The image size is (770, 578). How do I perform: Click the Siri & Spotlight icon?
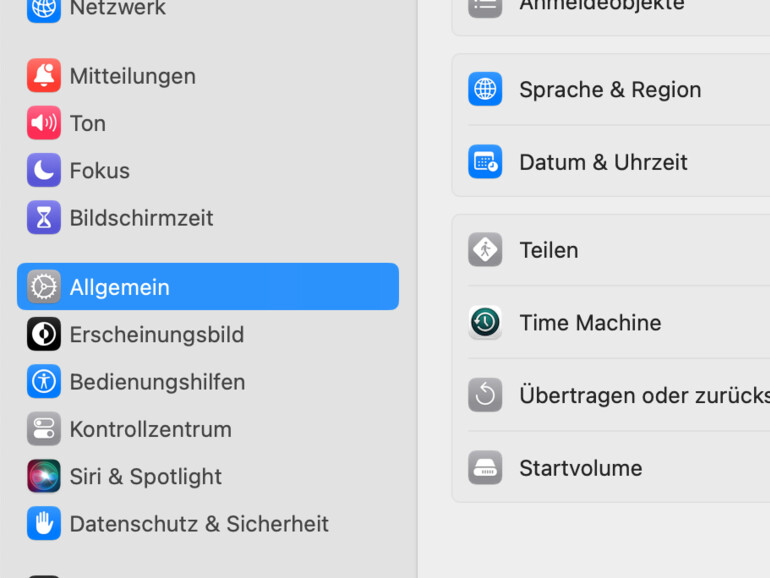click(44, 476)
